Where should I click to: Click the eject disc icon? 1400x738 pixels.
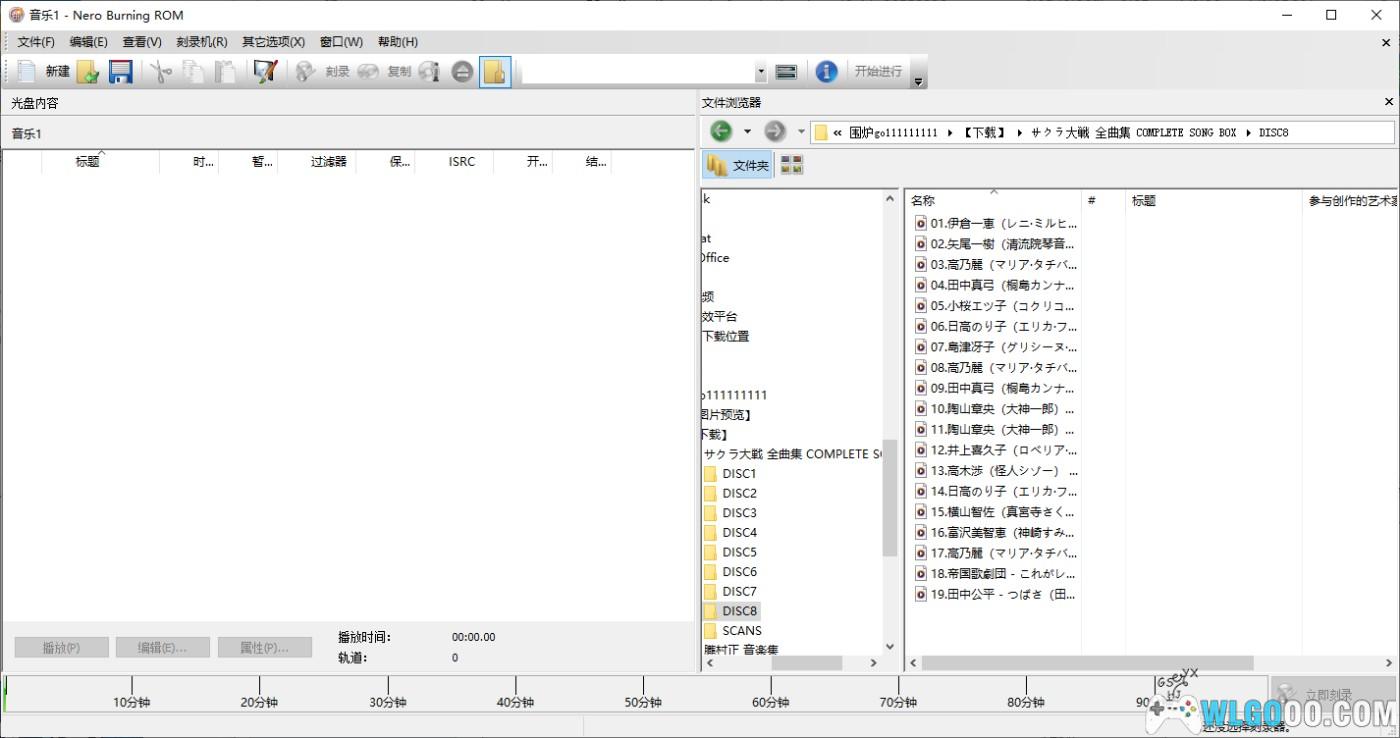461,71
